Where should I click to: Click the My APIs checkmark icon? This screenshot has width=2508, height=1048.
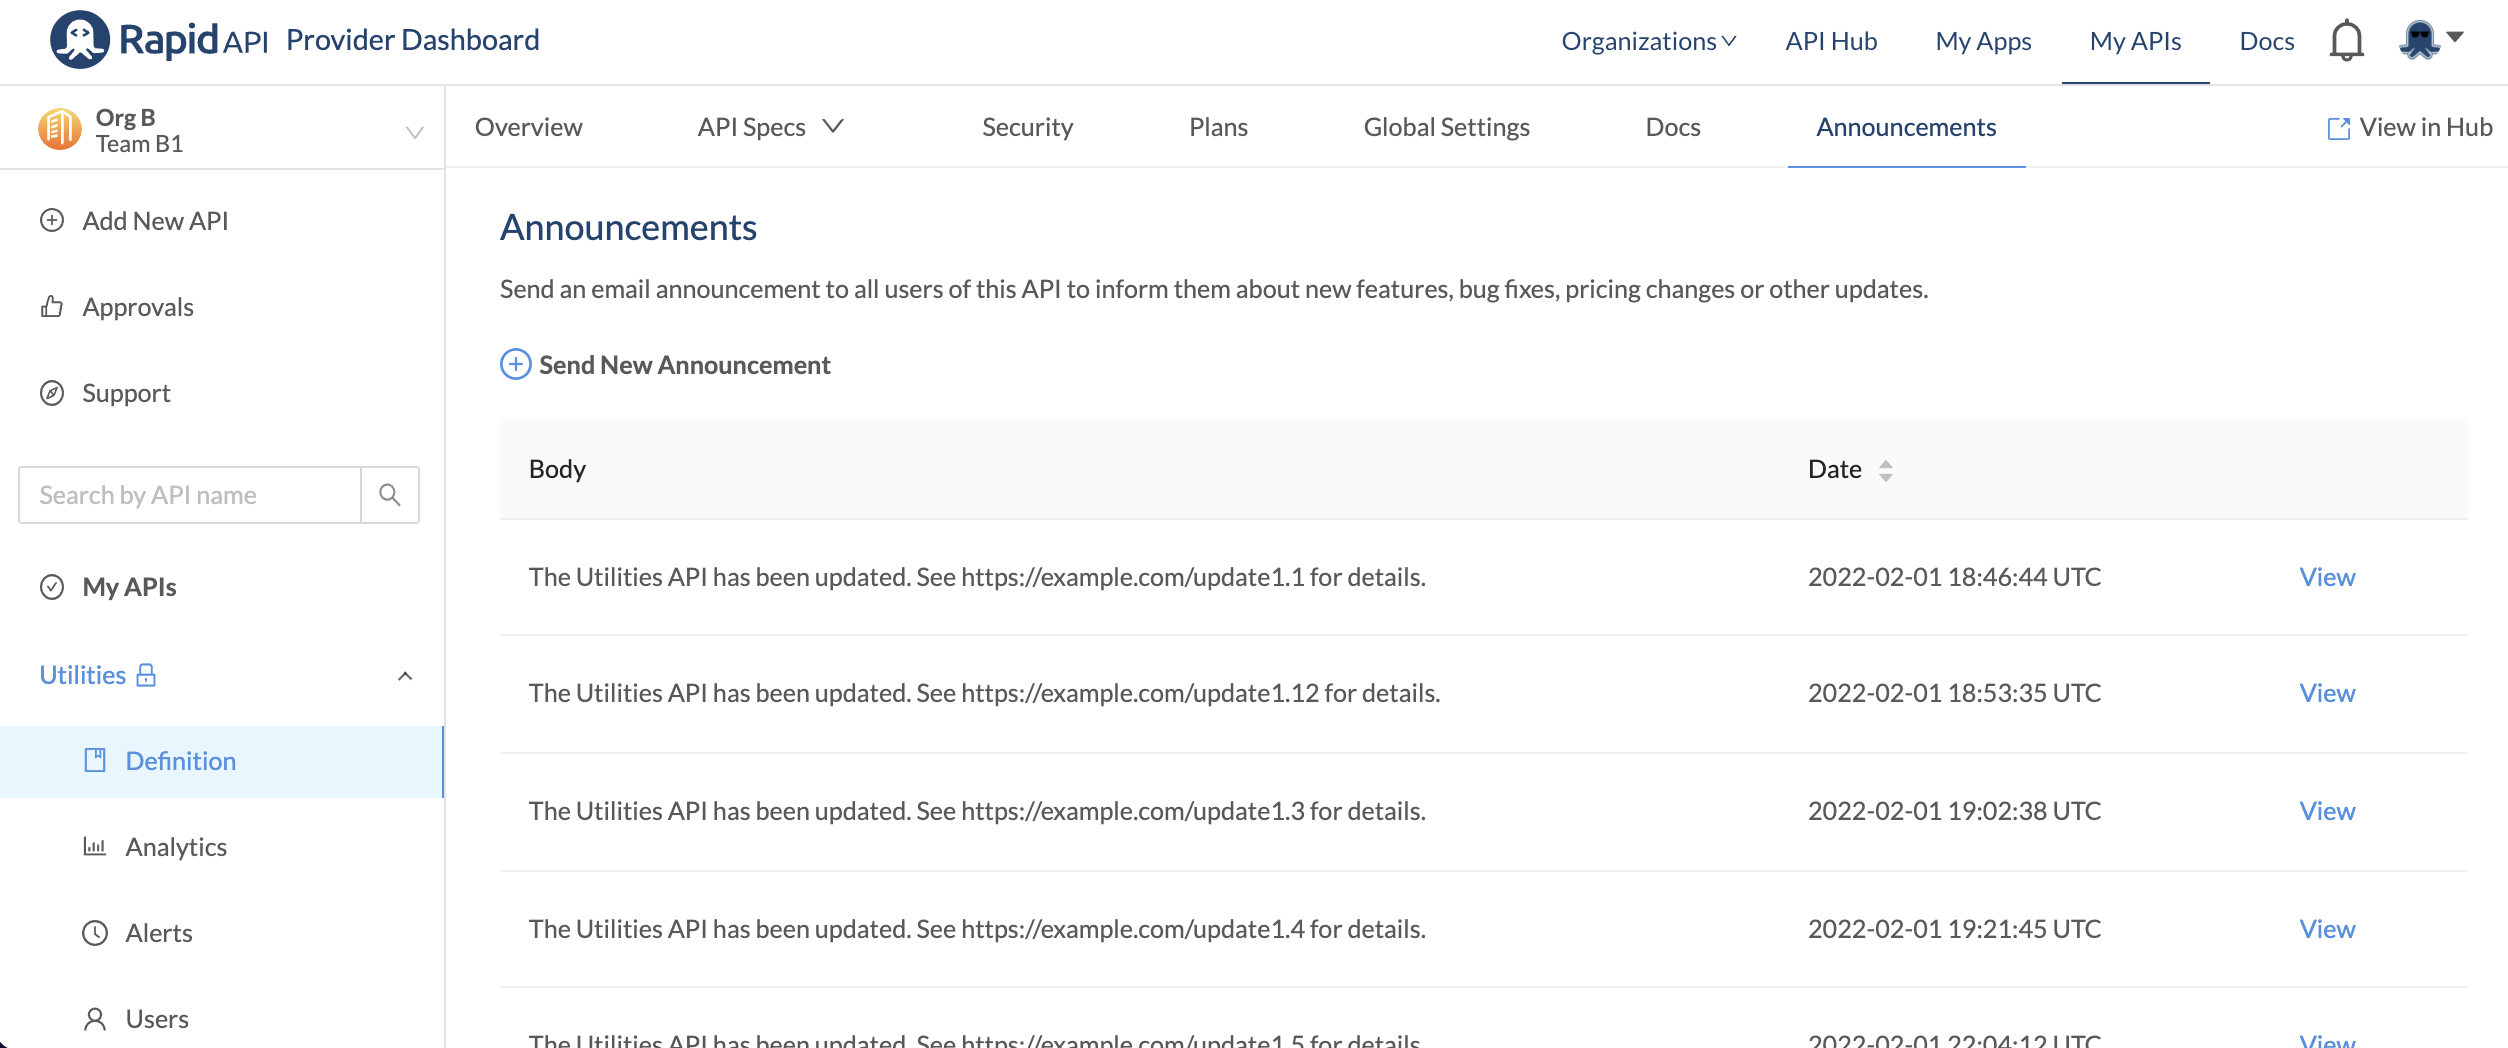pos(52,587)
